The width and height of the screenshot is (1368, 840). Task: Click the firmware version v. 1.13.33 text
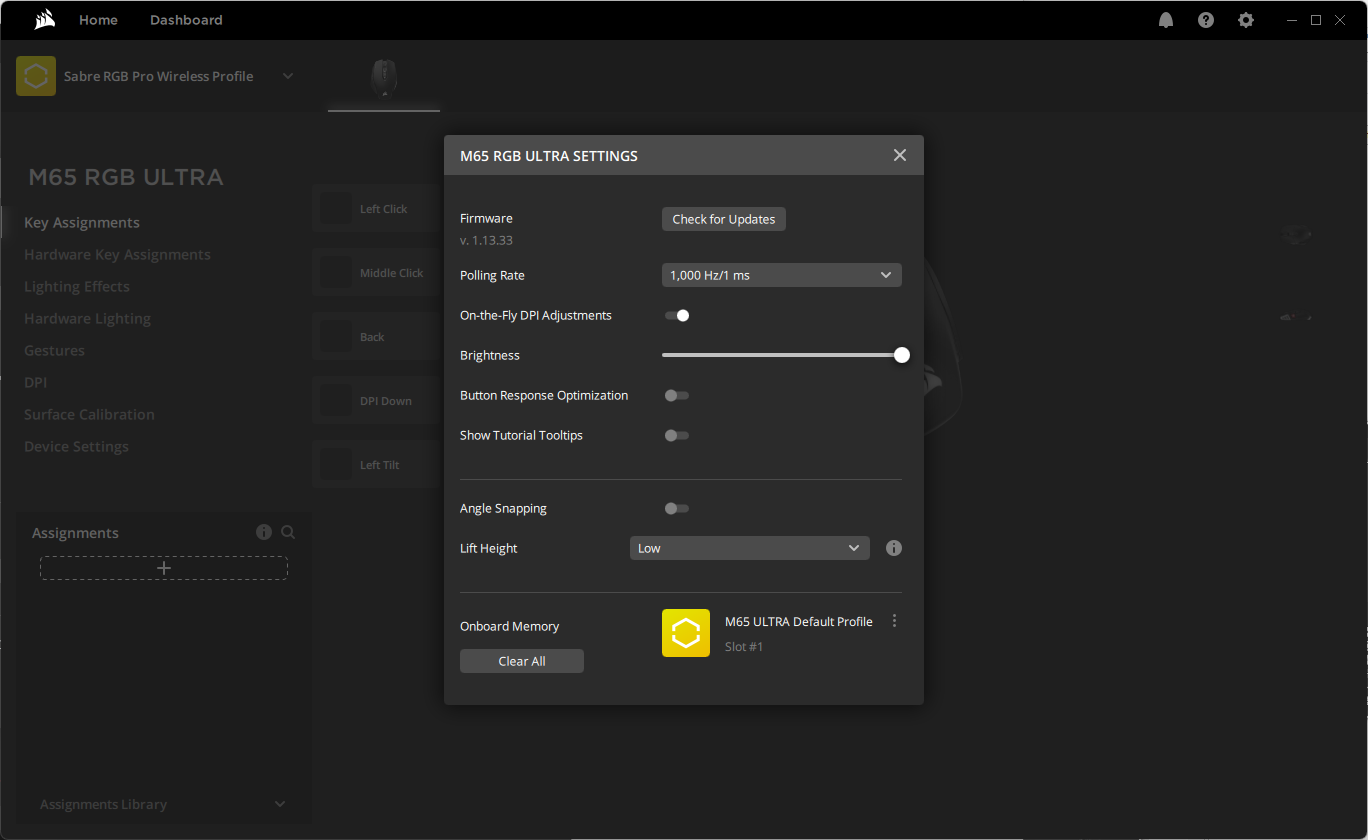pyautogui.click(x=486, y=240)
